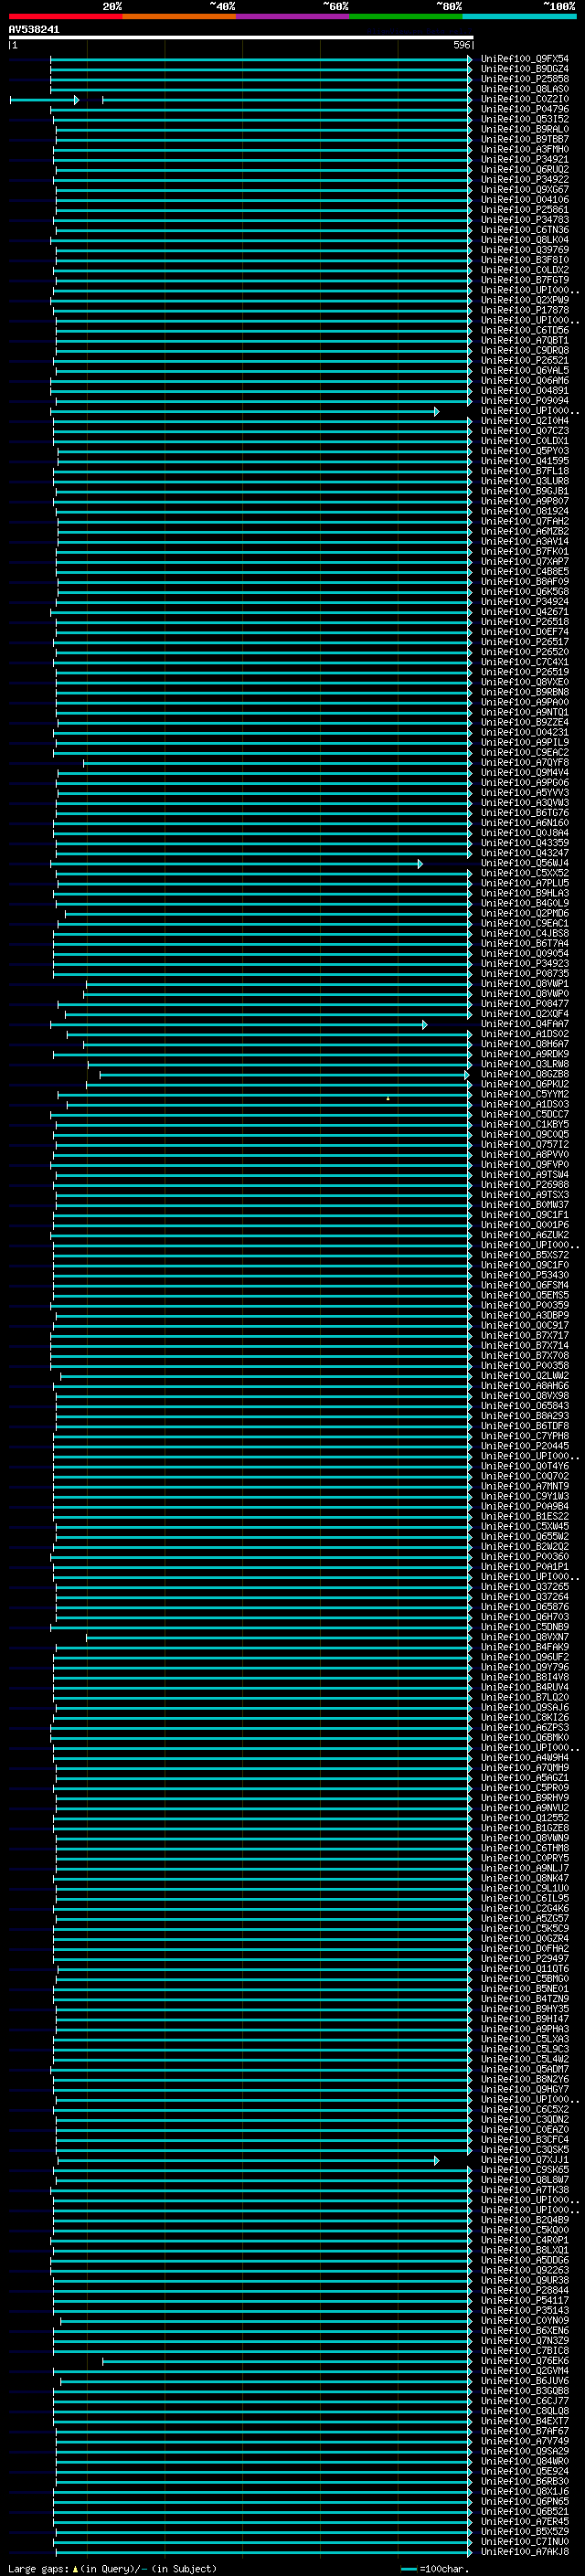The image size is (585, 2576).
Task: Select hit label UniRef100_B7FGT9
Action: tap(525, 280)
